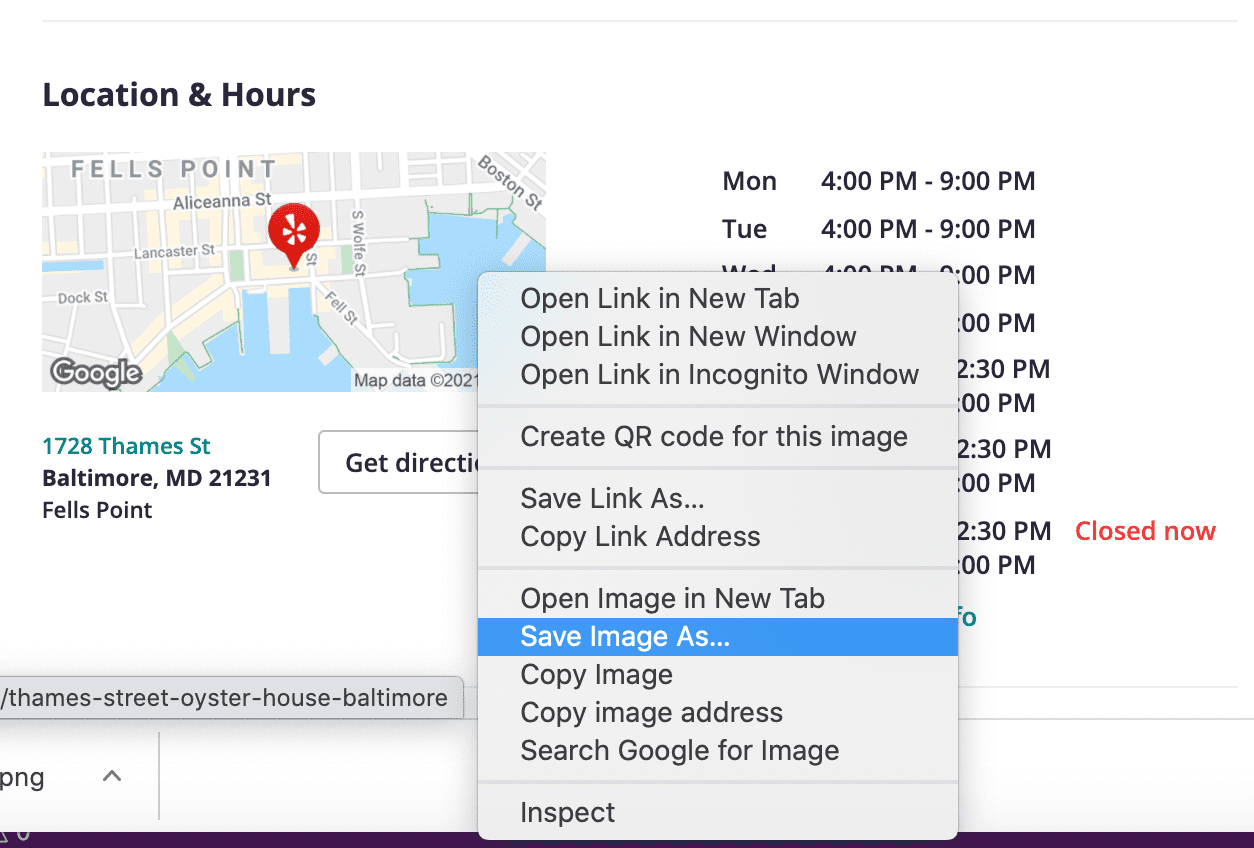1254x848 pixels.
Task: Expand the downloaded png file chevron
Action: coord(113,776)
